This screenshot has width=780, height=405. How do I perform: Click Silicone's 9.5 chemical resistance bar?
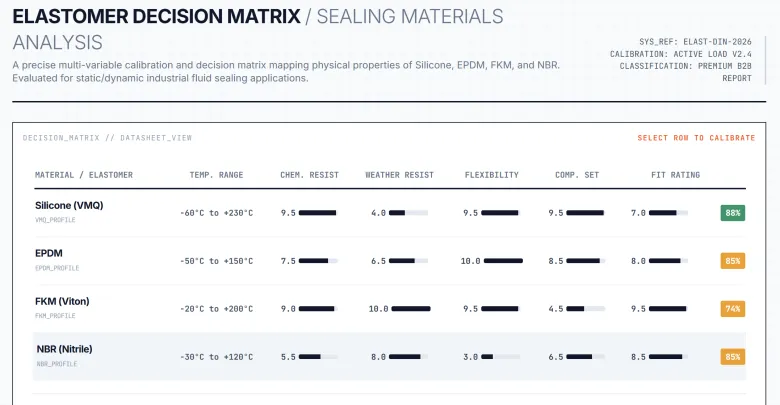(x=318, y=213)
